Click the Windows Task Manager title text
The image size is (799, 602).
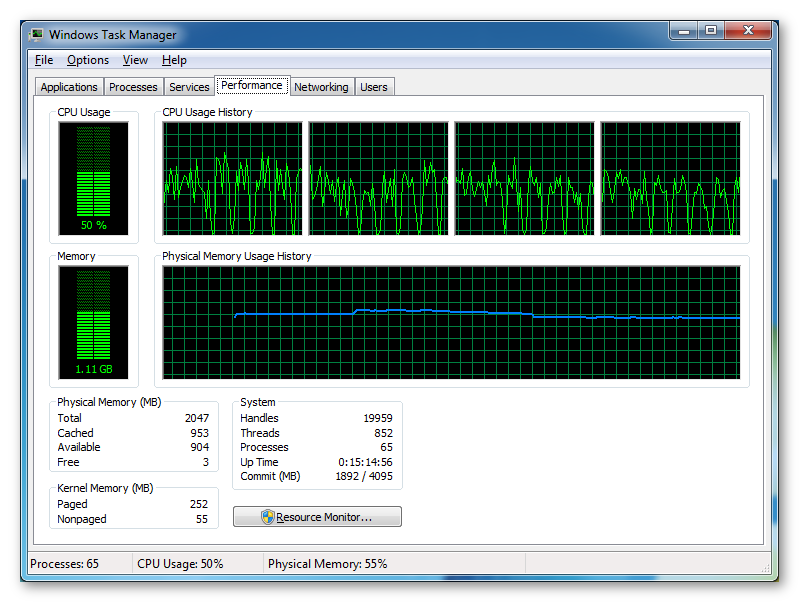click(113, 35)
